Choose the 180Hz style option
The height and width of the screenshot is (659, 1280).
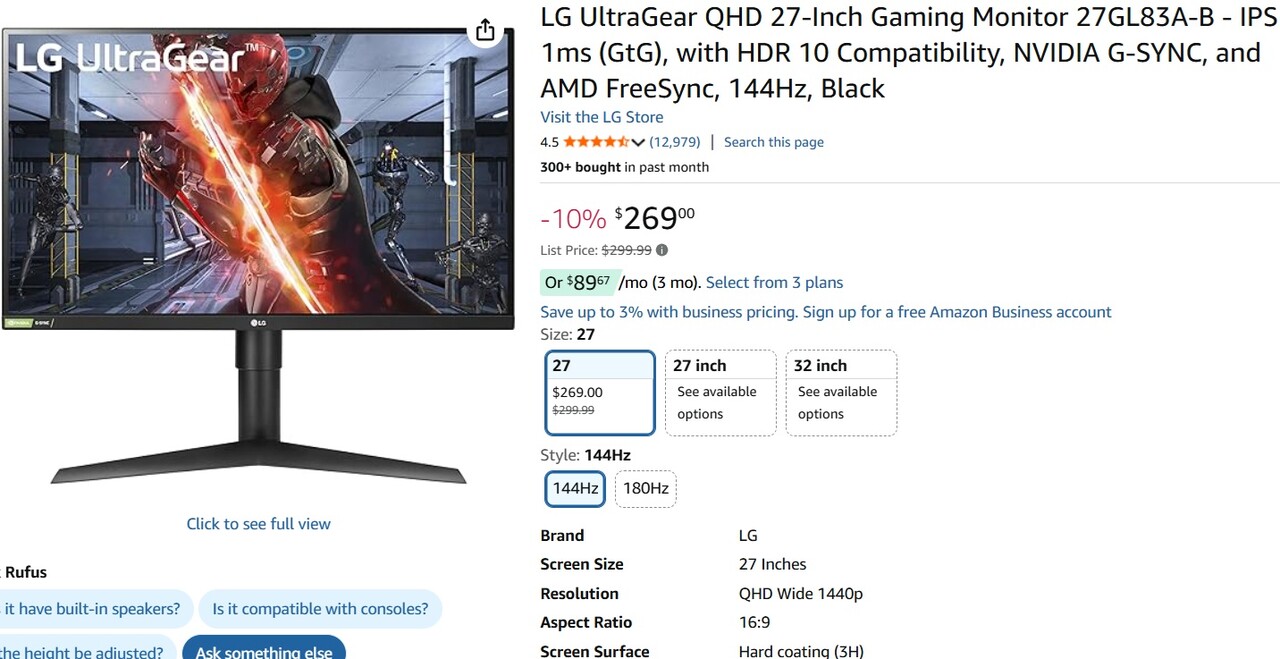tap(645, 489)
